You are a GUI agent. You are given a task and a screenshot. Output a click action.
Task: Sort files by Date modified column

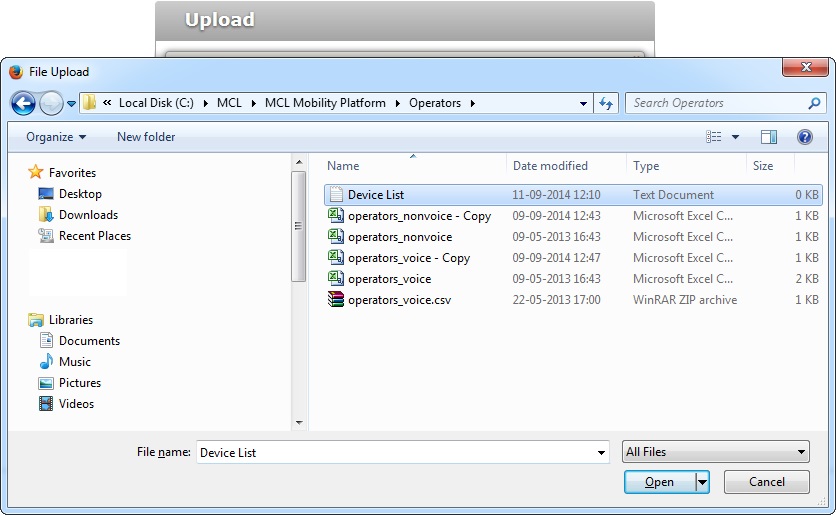point(550,166)
